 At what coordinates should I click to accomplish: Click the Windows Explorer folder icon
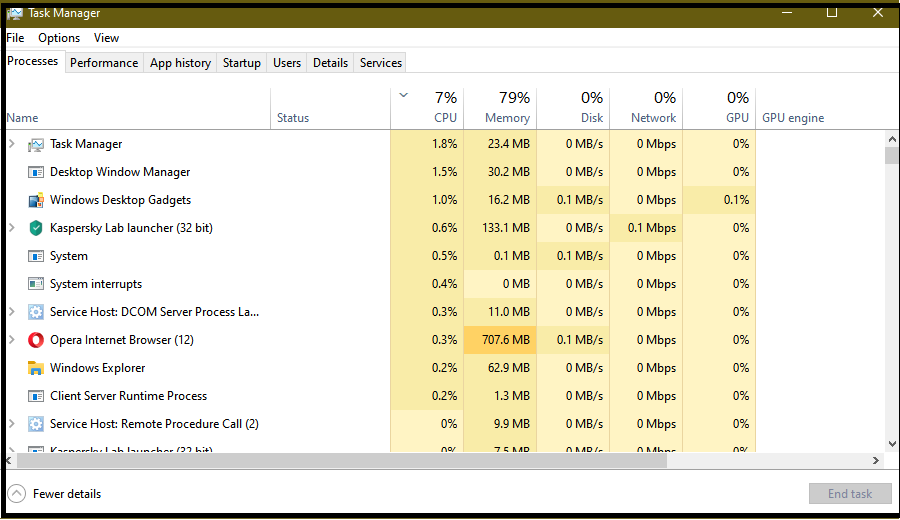(36, 368)
